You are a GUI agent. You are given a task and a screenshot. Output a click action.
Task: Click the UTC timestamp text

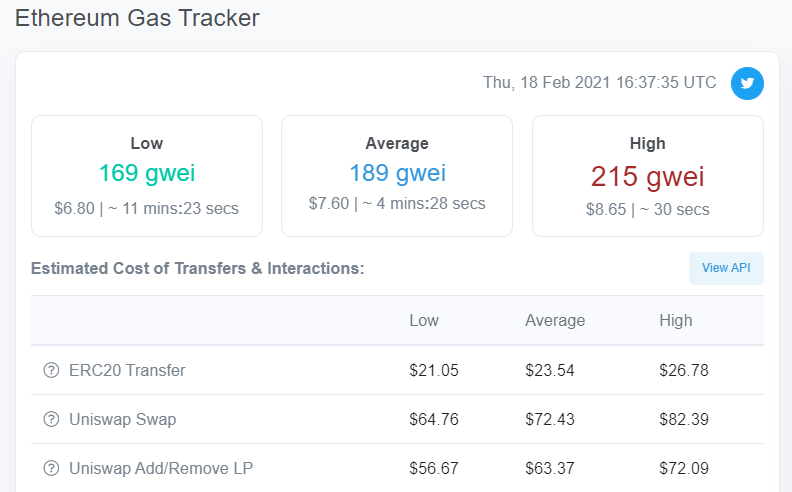click(600, 82)
